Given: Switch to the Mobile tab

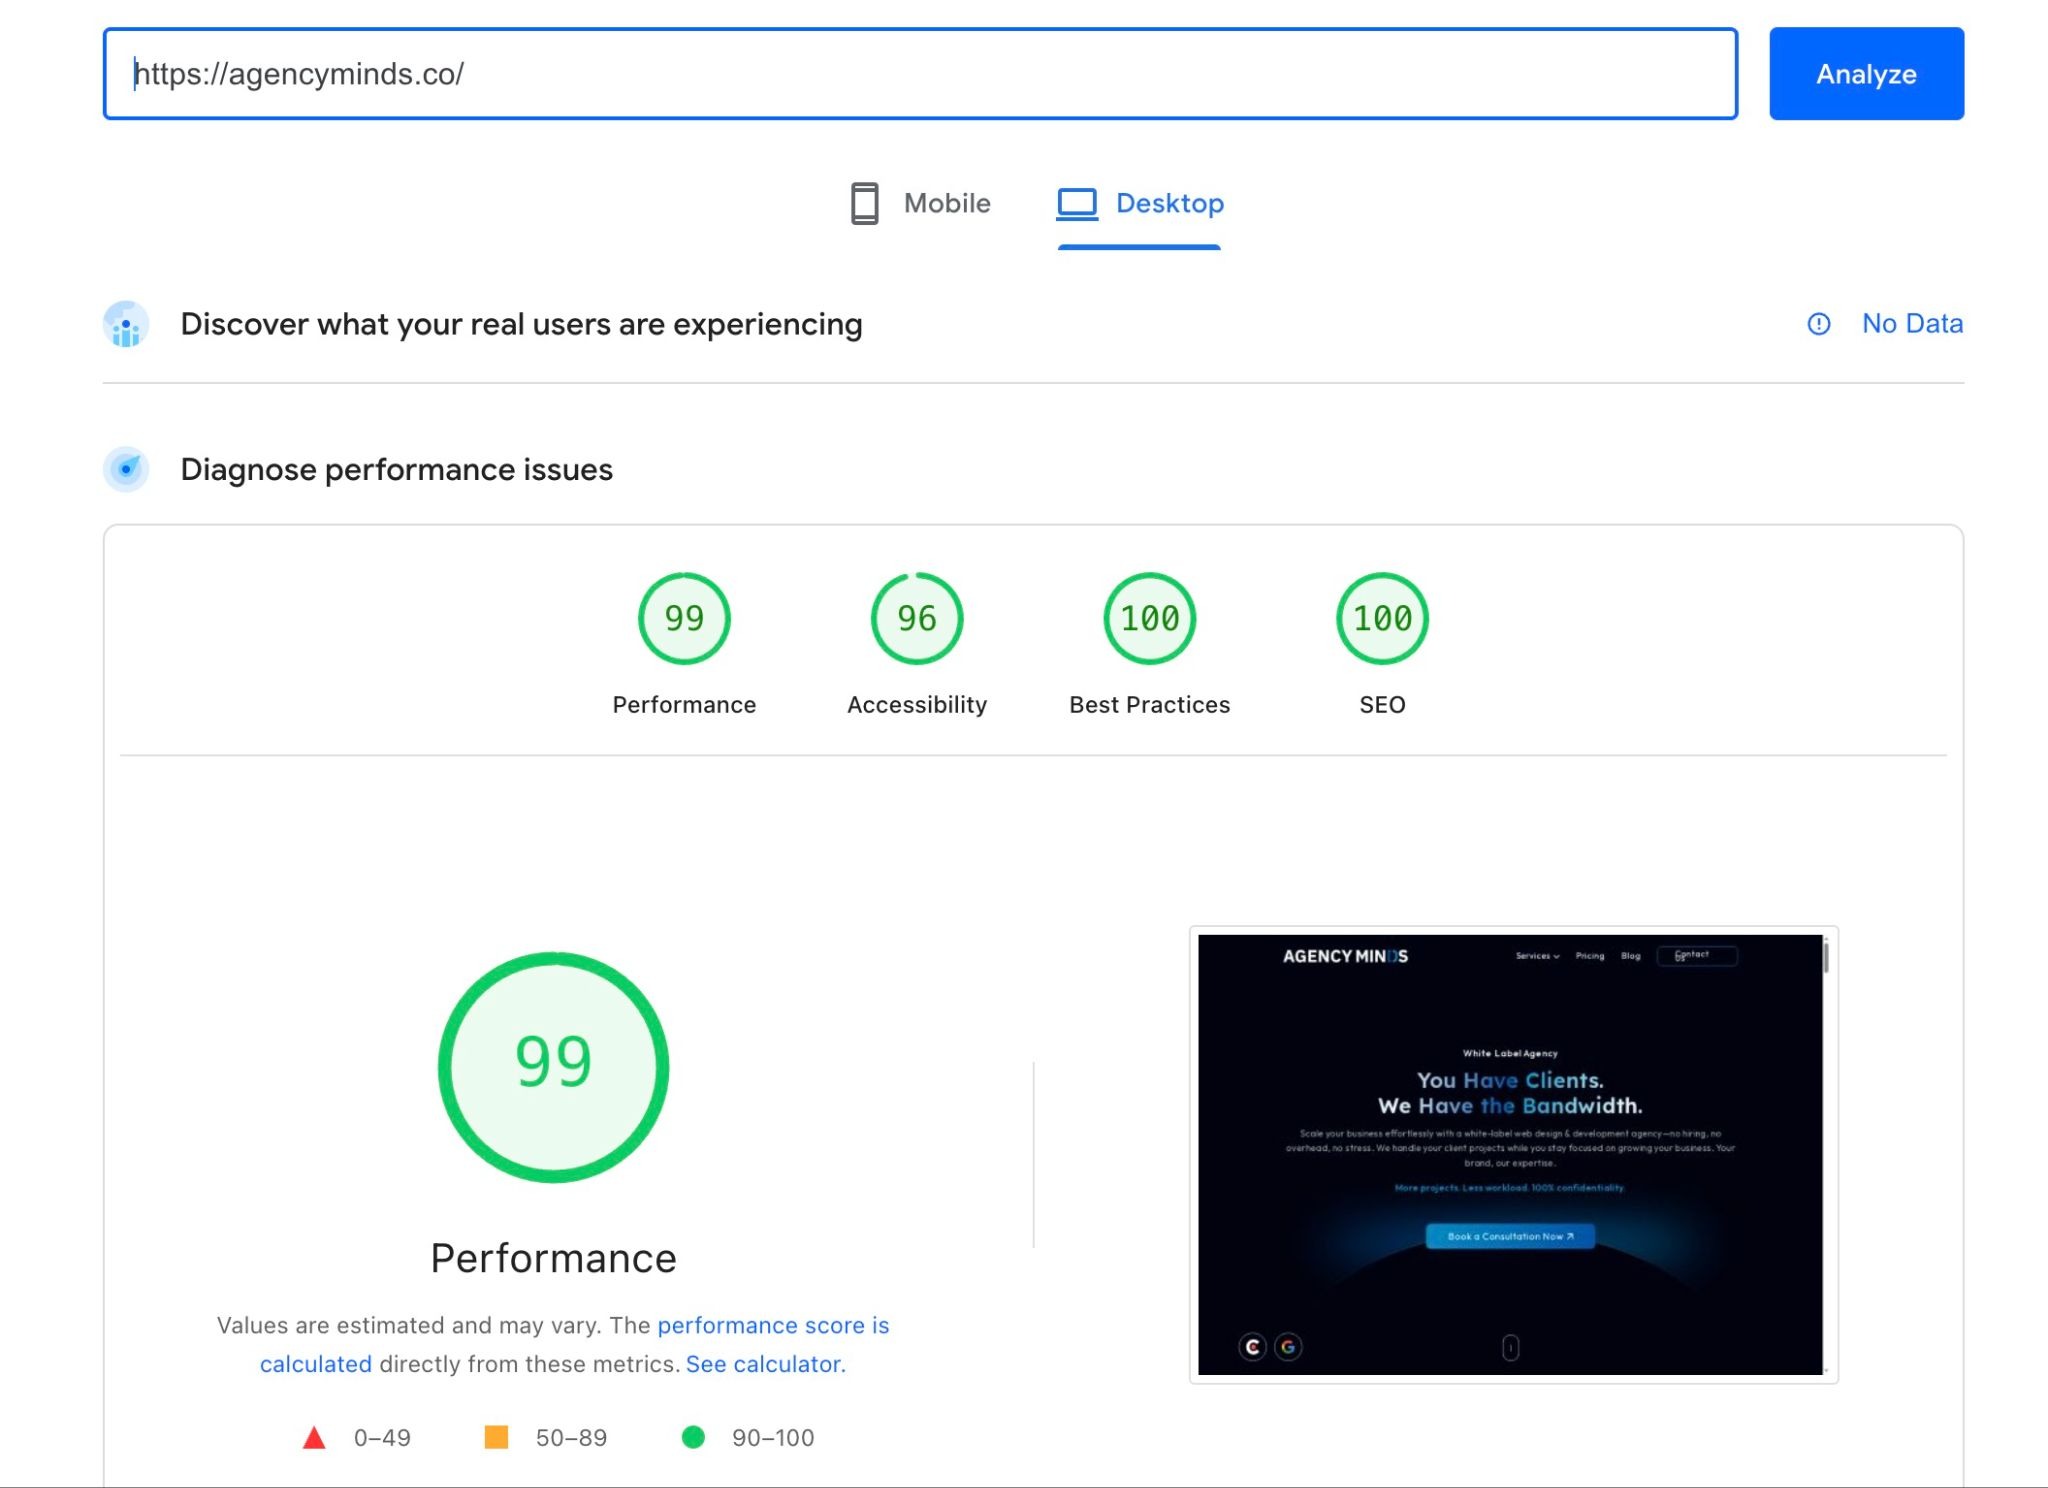Looking at the screenshot, I should click(x=920, y=203).
